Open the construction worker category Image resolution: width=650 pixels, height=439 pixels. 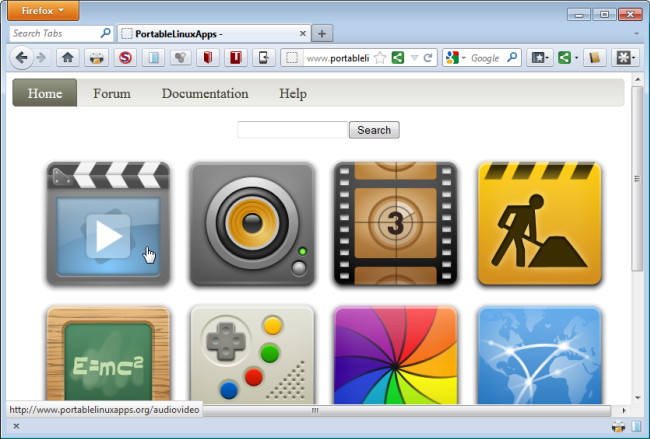coord(539,224)
